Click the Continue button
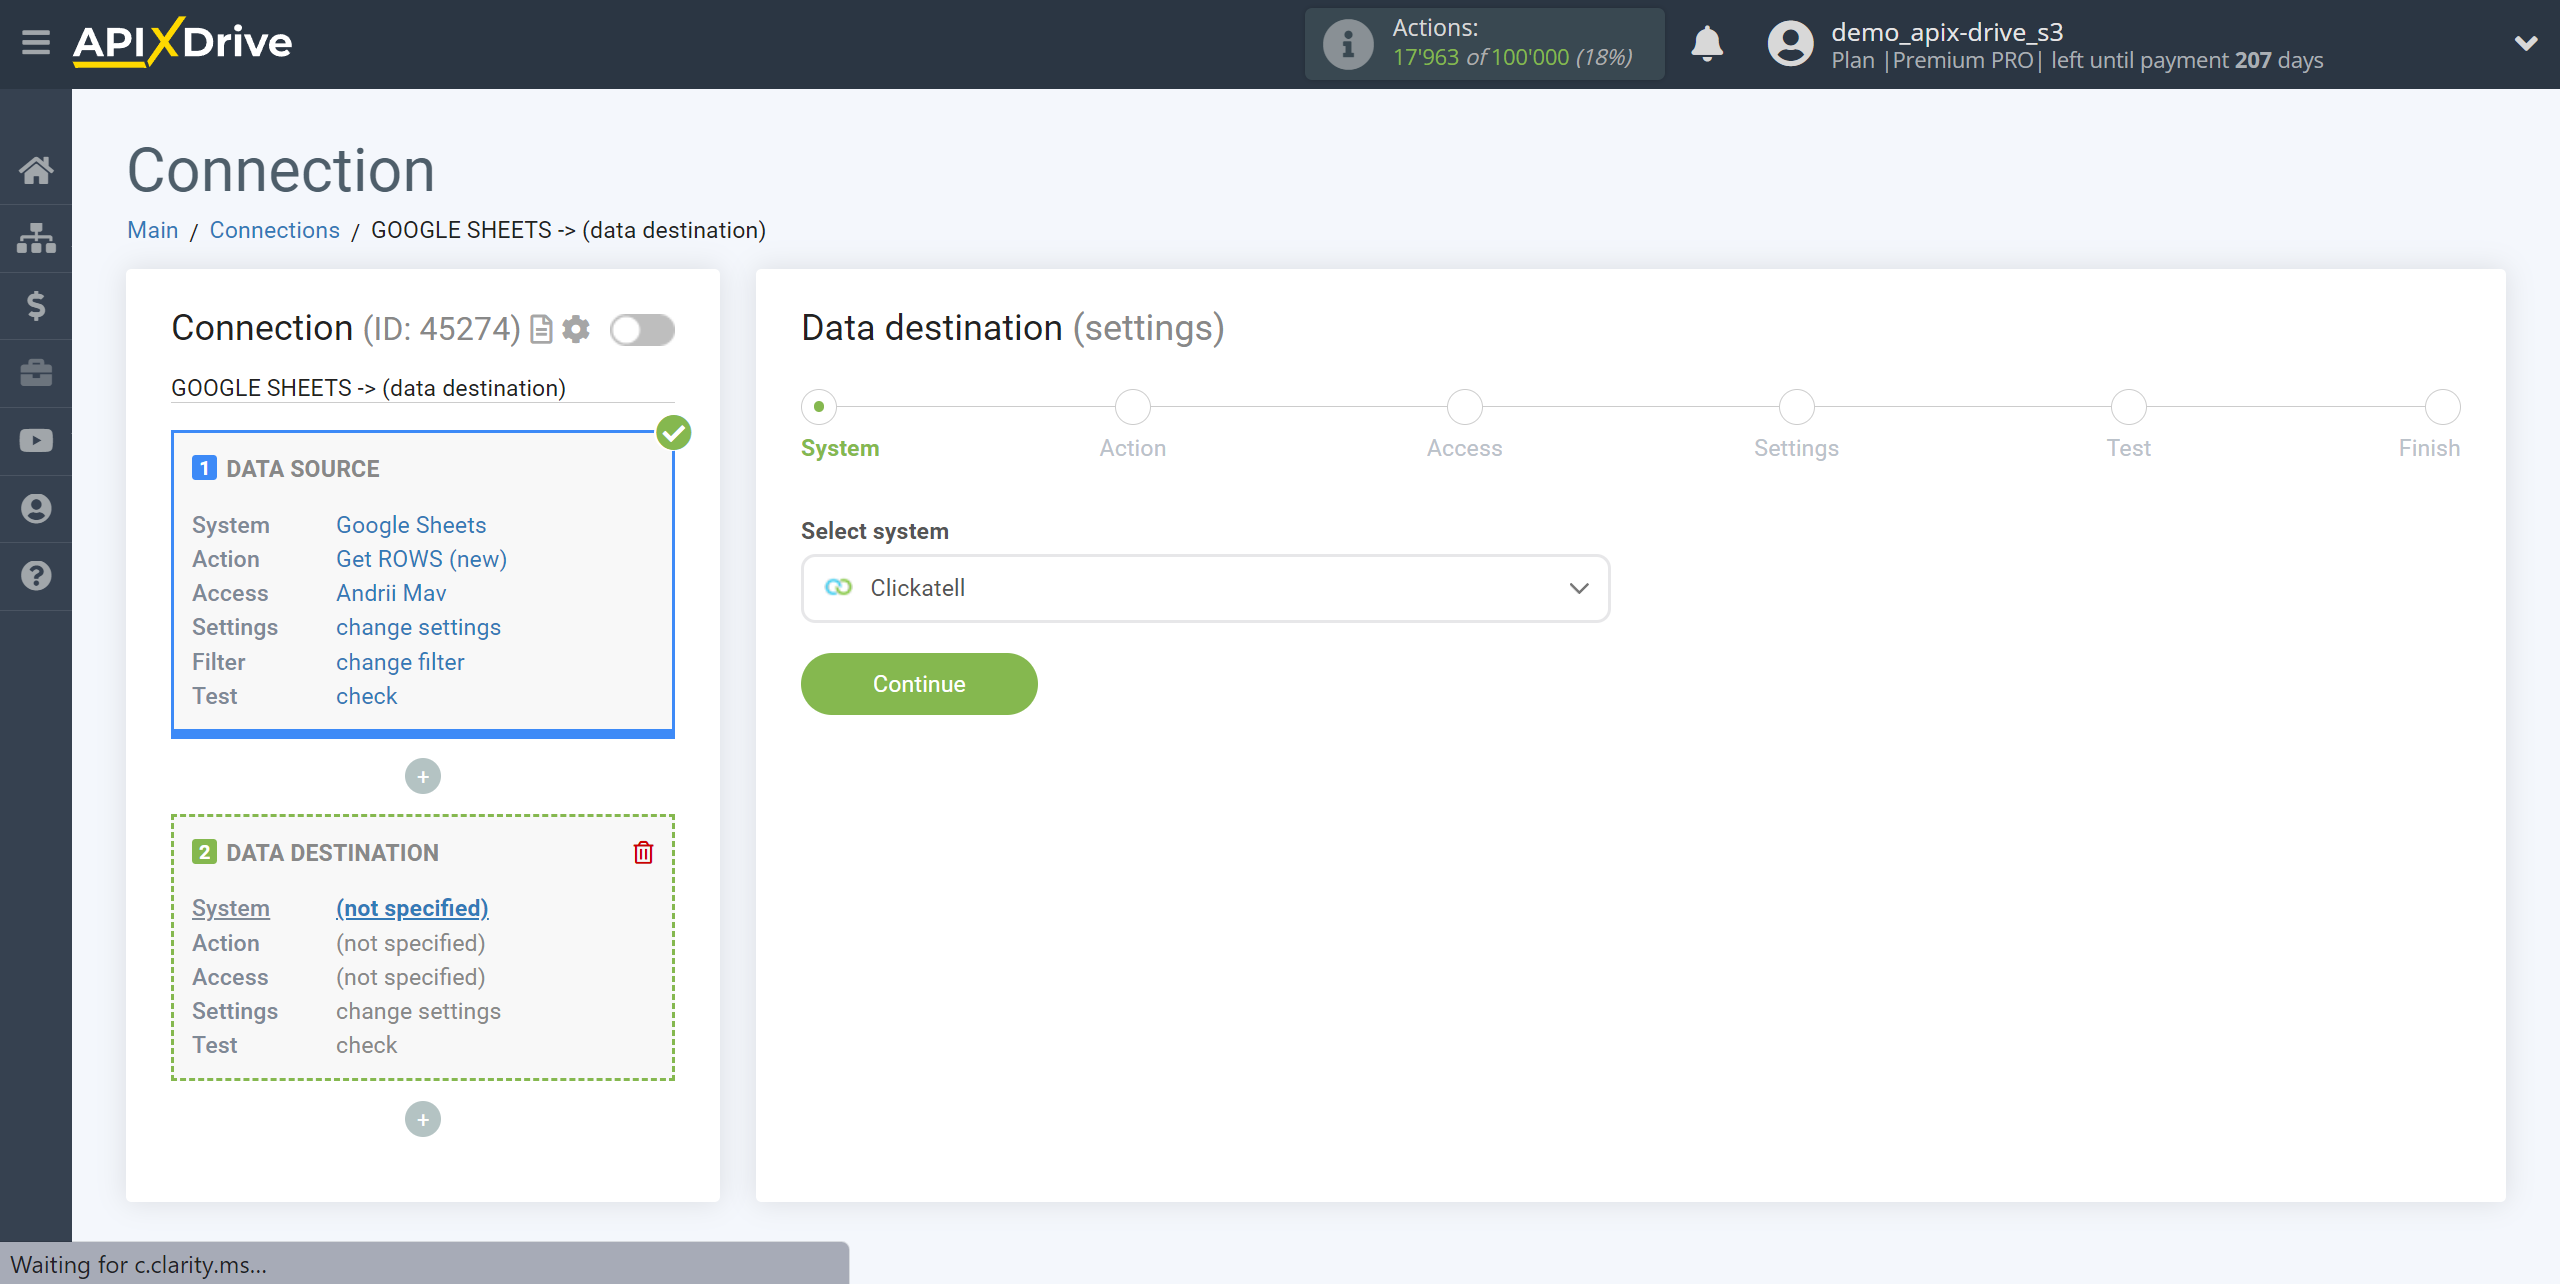The image size is (2560, 1284). [918, 683]
